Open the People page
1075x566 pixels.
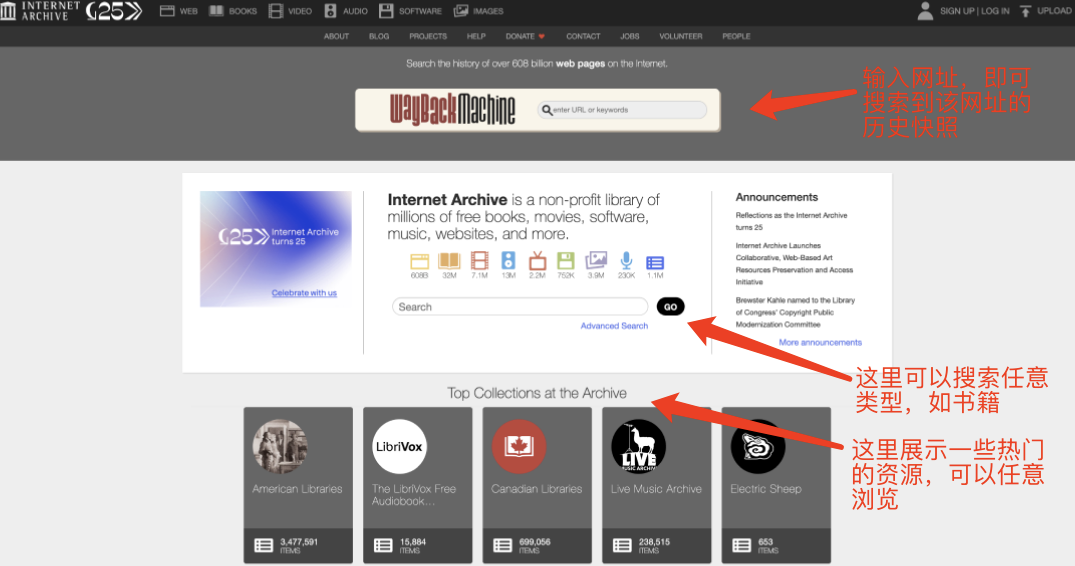pyautogui.click(x=736, y=36)
